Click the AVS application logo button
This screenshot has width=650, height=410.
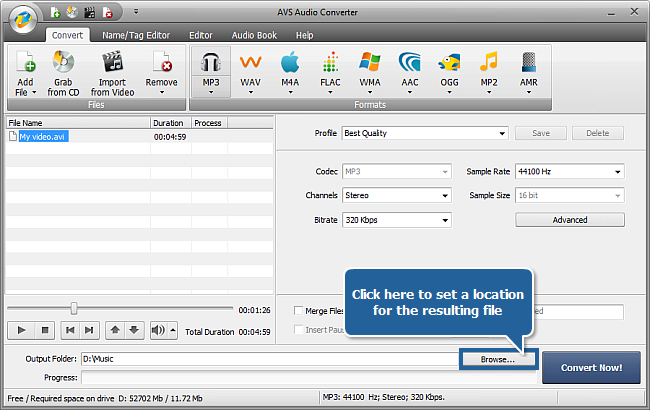click(23, 19)
